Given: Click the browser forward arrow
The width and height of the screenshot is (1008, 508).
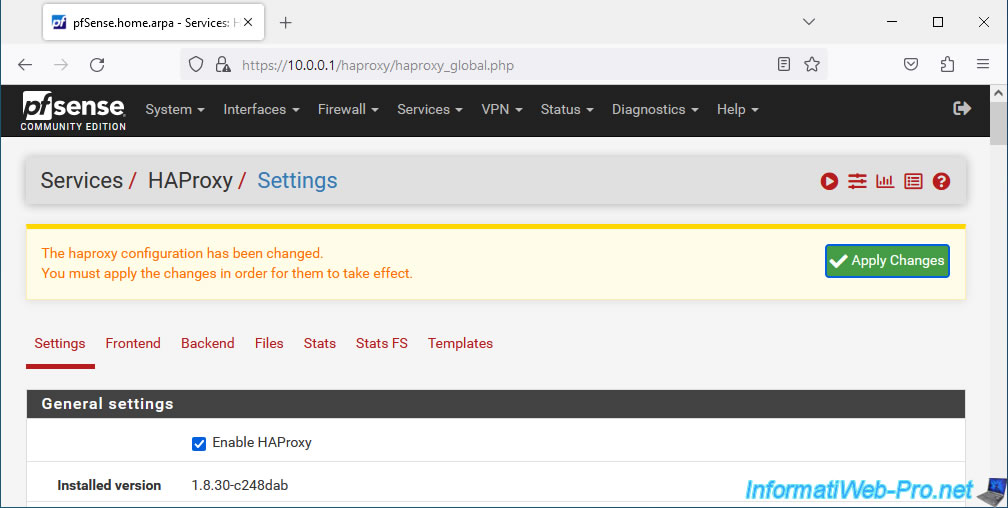Looking at the screenshot, I should click(x=61, y=64).
